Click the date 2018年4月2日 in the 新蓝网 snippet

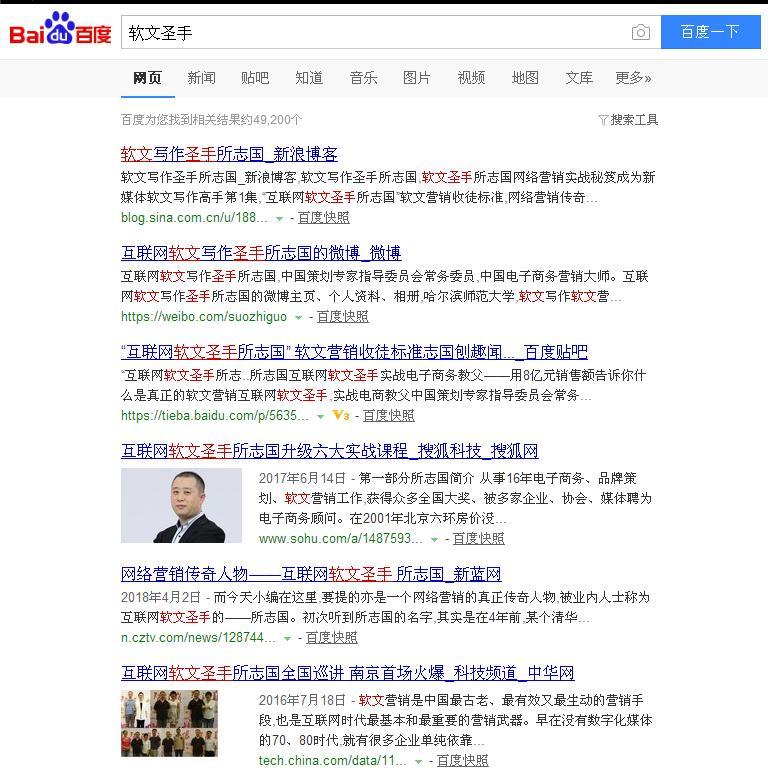tap(160, 597)
